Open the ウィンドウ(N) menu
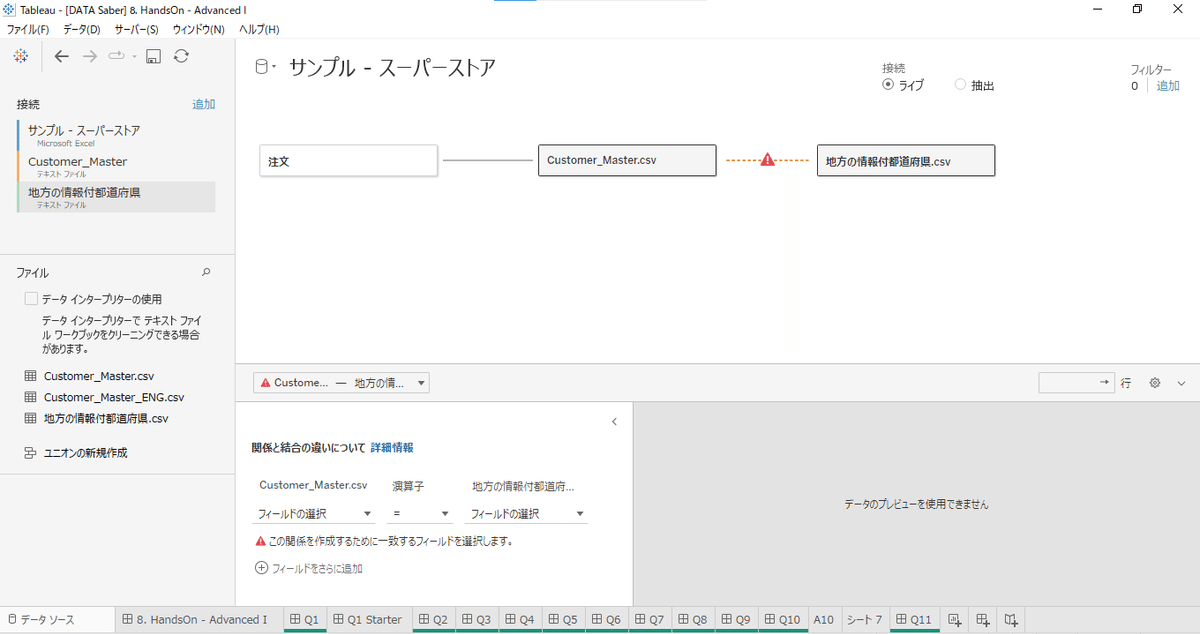Image resolution: width=1200 pixels, height=634 pixels. pyautogui.click(x=198, y=29)
